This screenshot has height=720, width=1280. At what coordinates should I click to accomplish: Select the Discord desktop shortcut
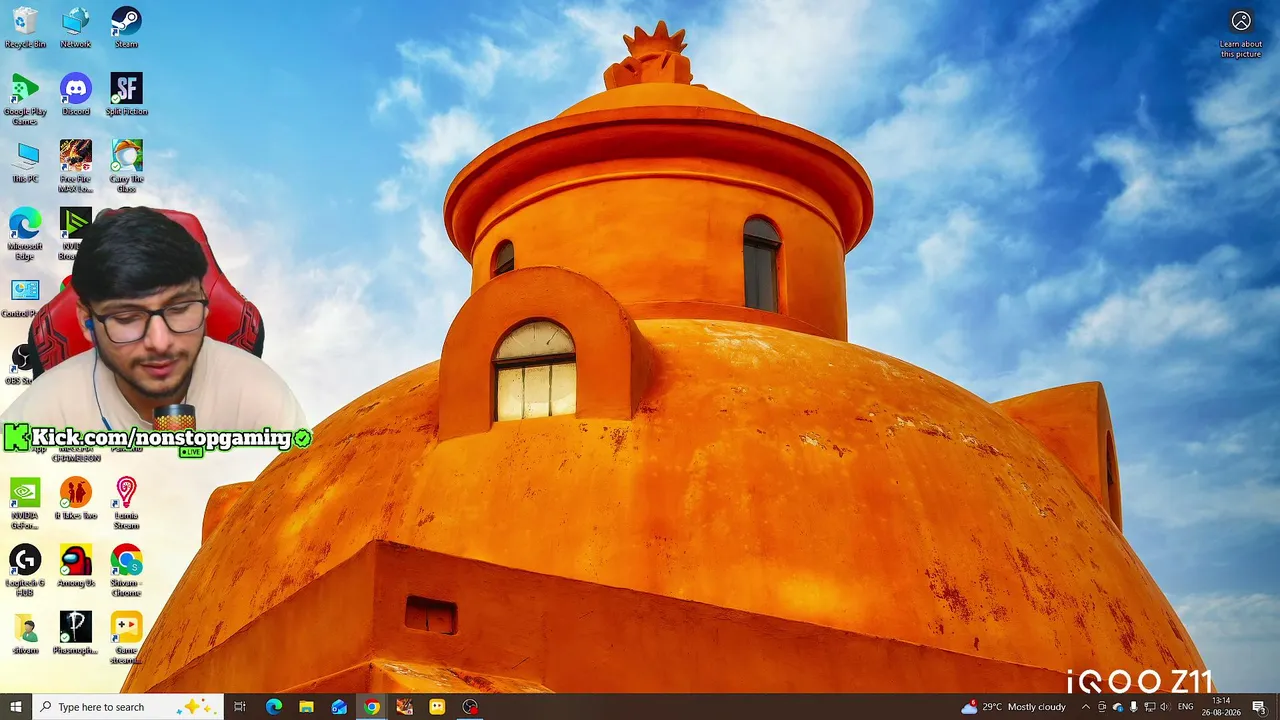click(75, 94)
